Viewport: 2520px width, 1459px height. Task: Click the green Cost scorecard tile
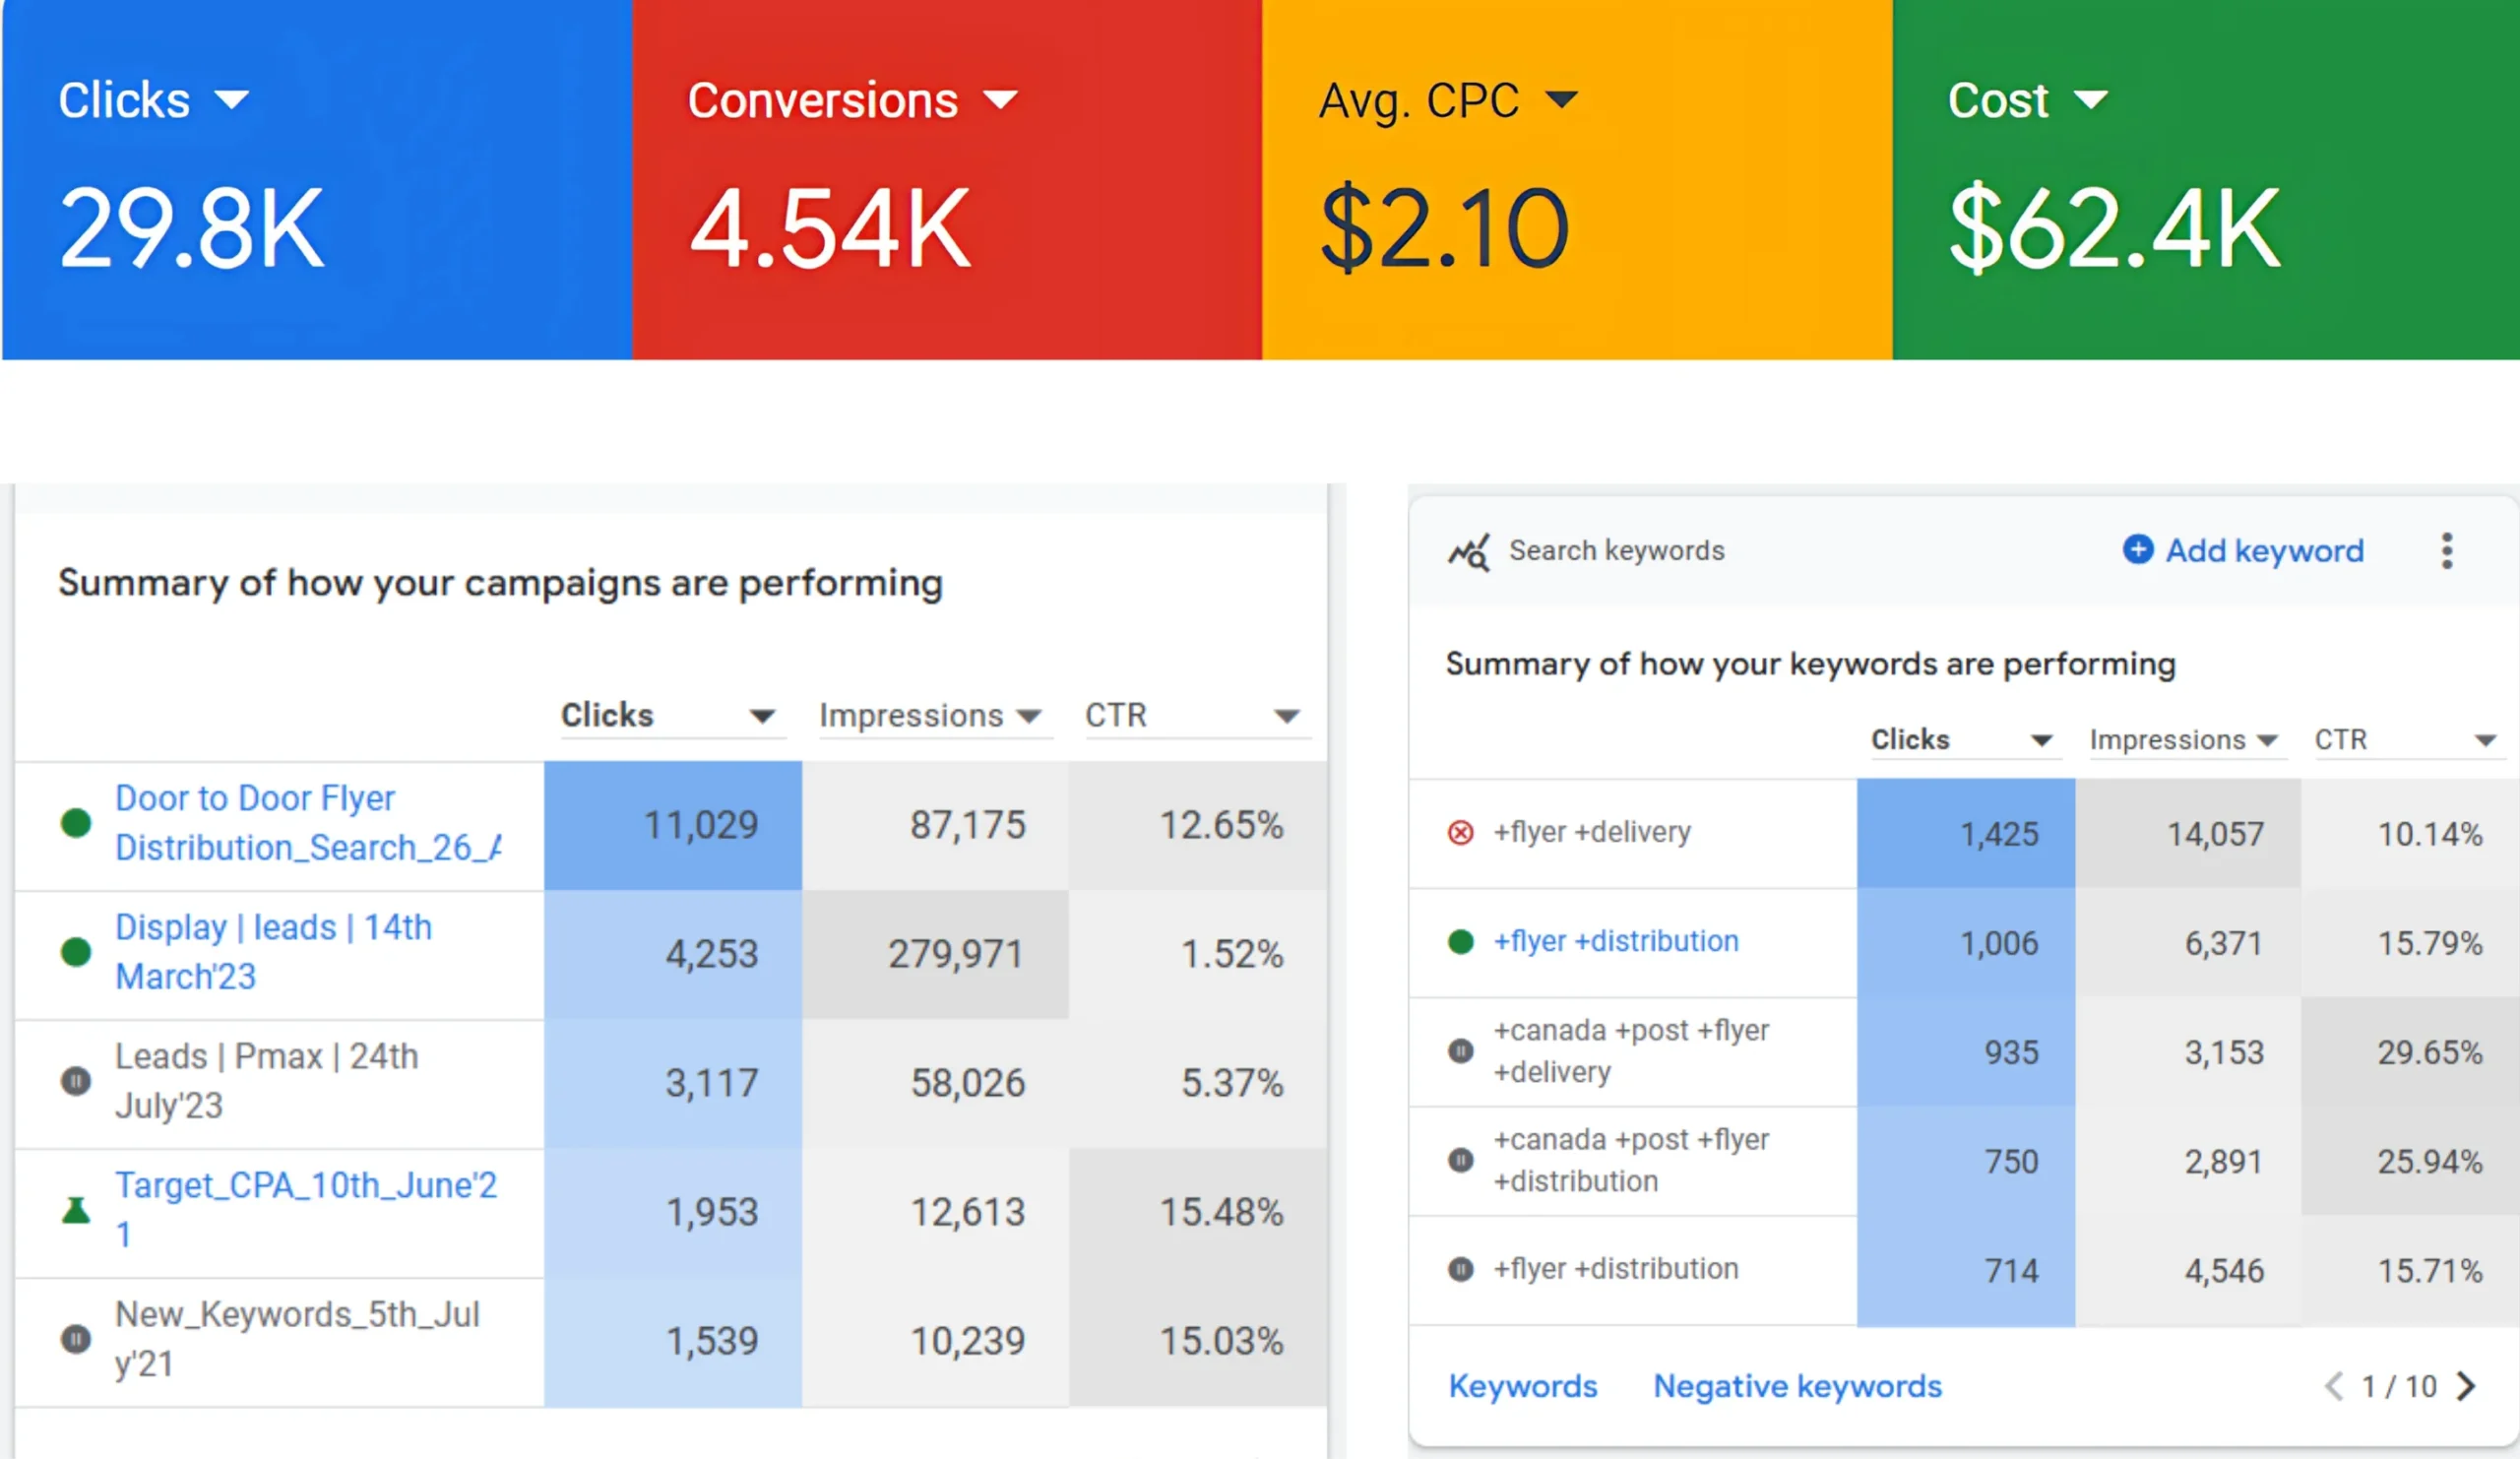click(x=2205, y=180)
